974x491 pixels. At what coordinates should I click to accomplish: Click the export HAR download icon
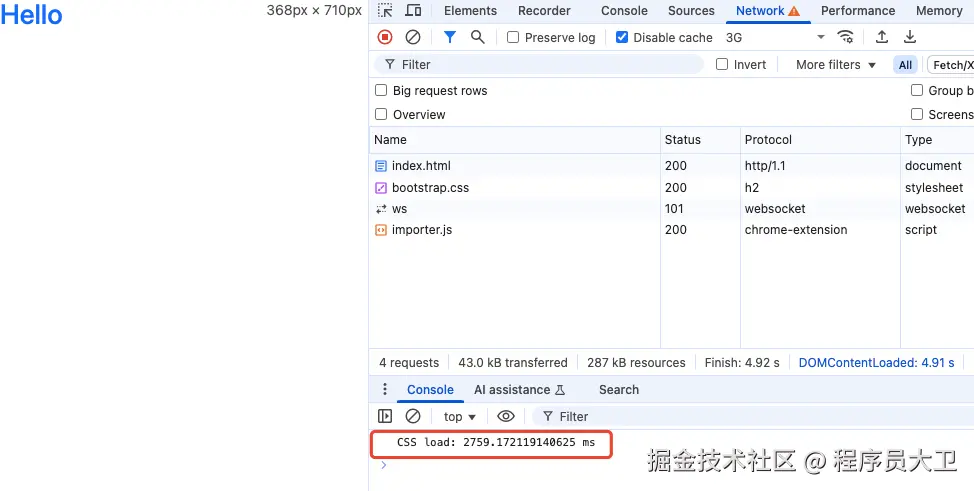910,37
